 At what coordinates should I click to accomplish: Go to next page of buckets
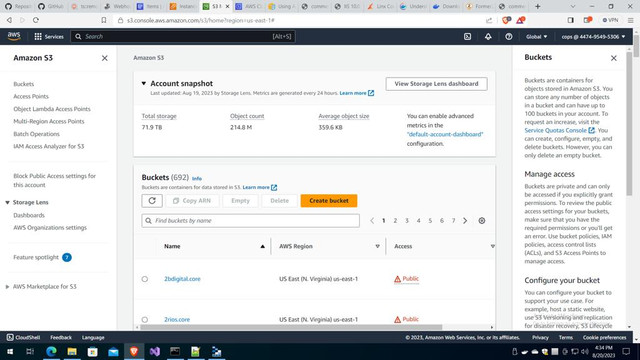(465, 220)
